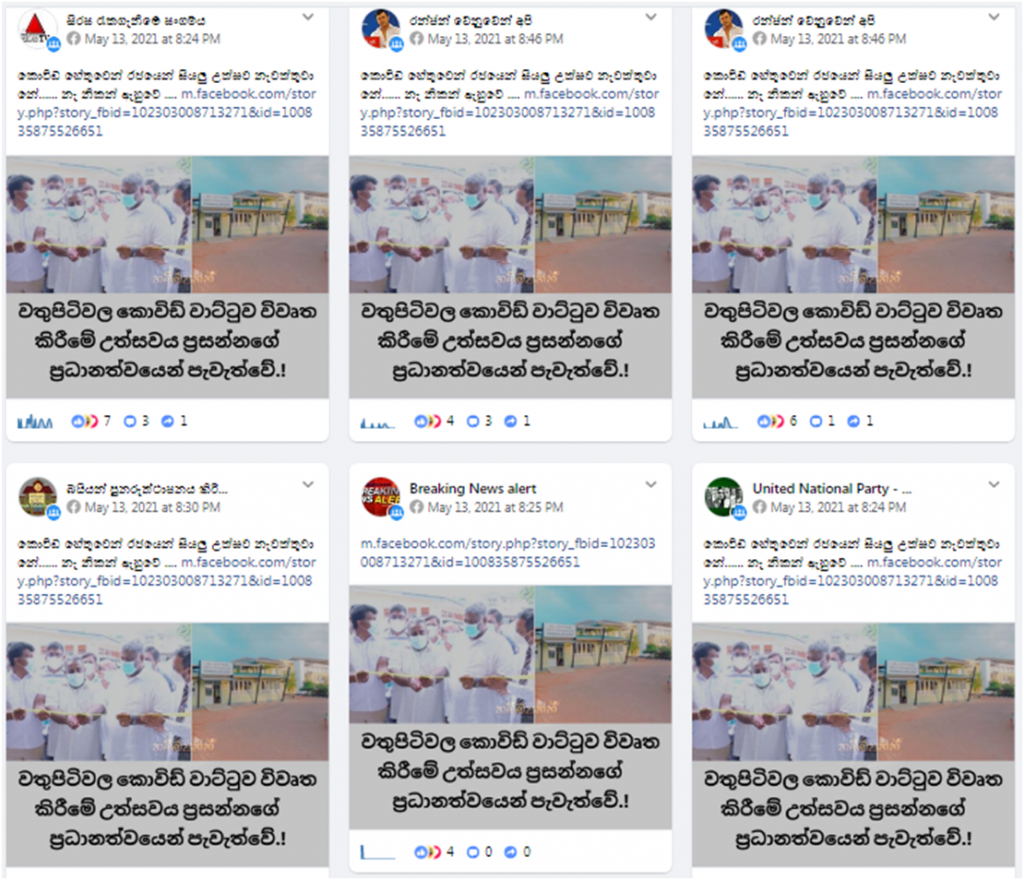Click the May 13, 2021 at 8:25 PM timestamp
Image resolution: width=1024 pixels, height=880 pixels.
[x=495, y=507]
